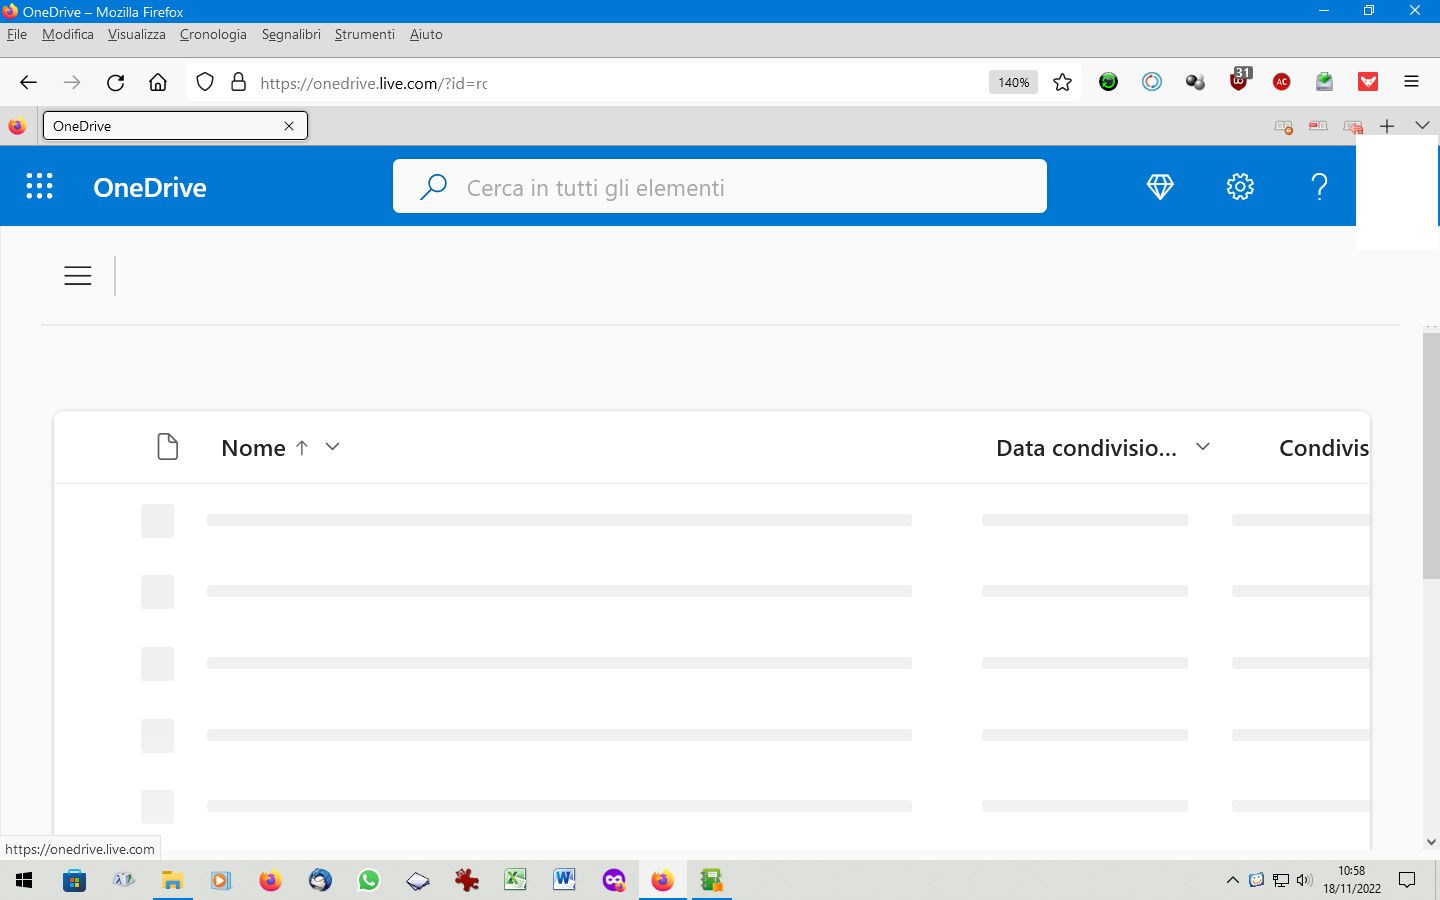The height and width of the screenshot is (900, 1440).
Task: Open the File menu
Action: tap(17, 34)
